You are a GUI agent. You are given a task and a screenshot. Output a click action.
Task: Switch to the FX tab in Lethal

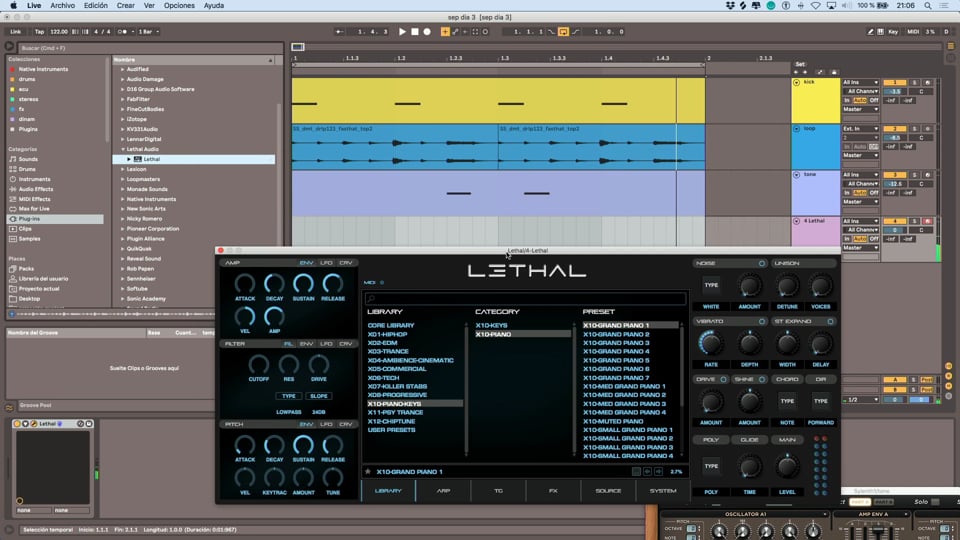tap(553, 491)
